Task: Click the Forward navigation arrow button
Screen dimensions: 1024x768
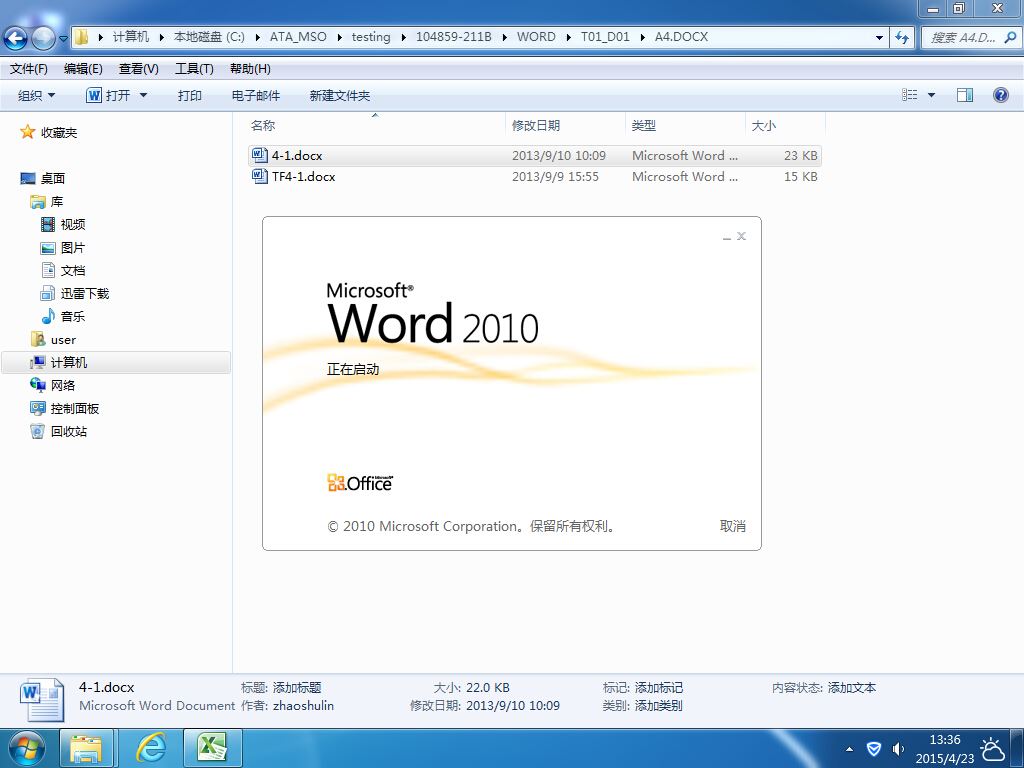Action: (x=43, y=38)
